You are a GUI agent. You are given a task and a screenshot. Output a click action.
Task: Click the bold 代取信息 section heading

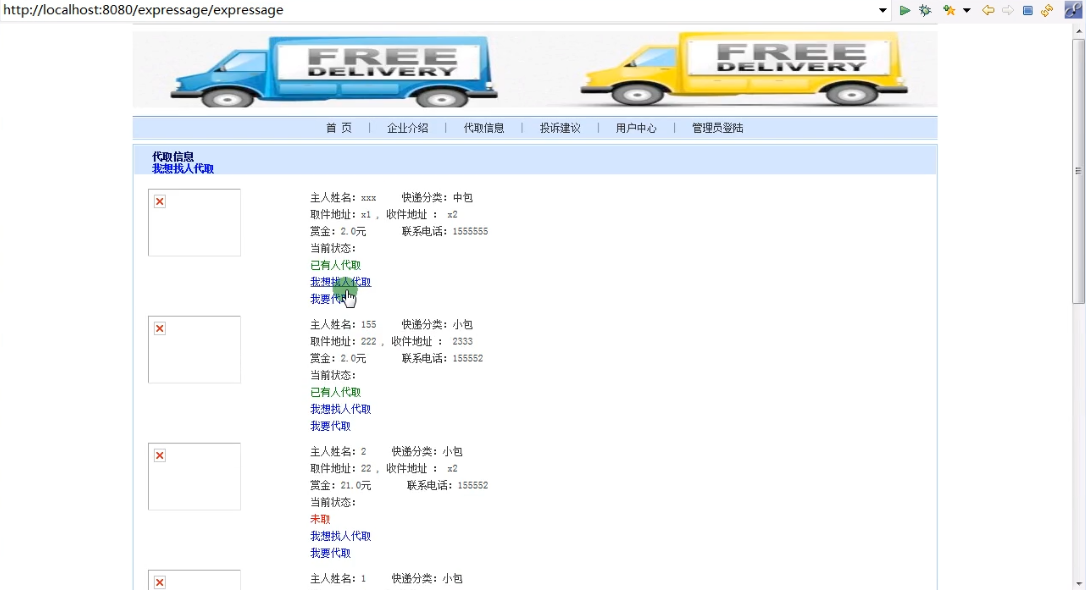click(173, 157)
